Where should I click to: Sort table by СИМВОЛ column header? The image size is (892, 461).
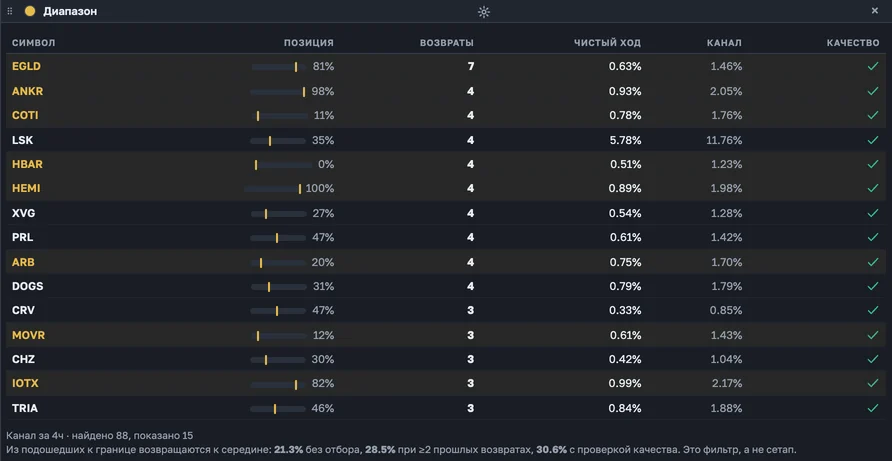pos(34,43)
